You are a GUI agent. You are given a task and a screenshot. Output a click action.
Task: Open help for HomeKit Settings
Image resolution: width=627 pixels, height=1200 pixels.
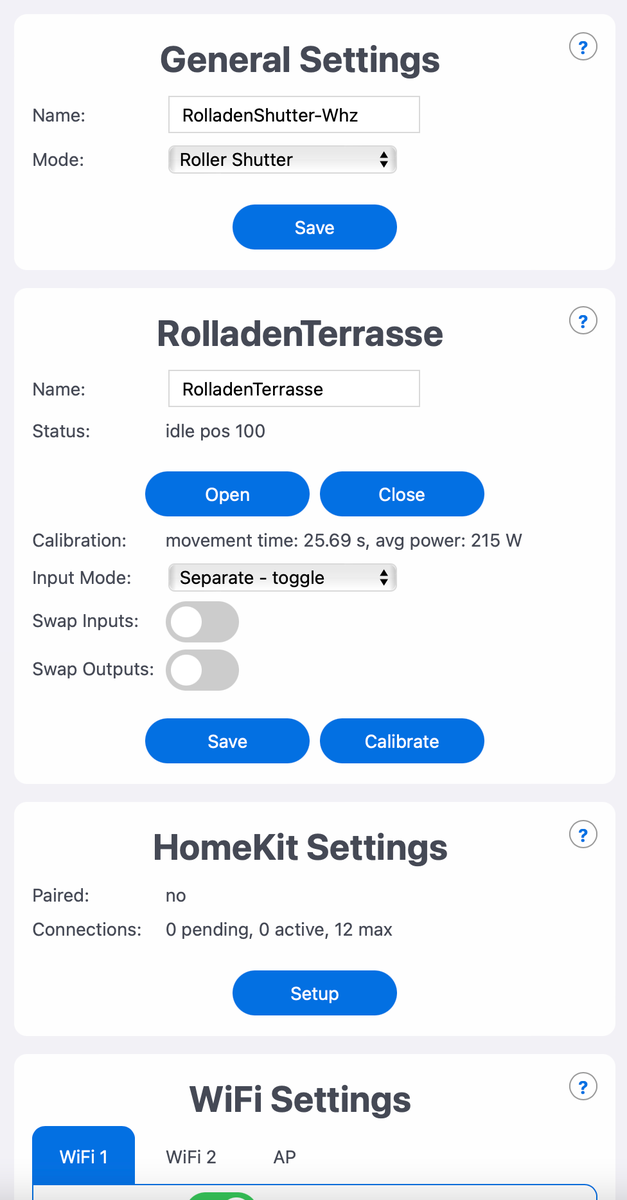click(583, 834)
